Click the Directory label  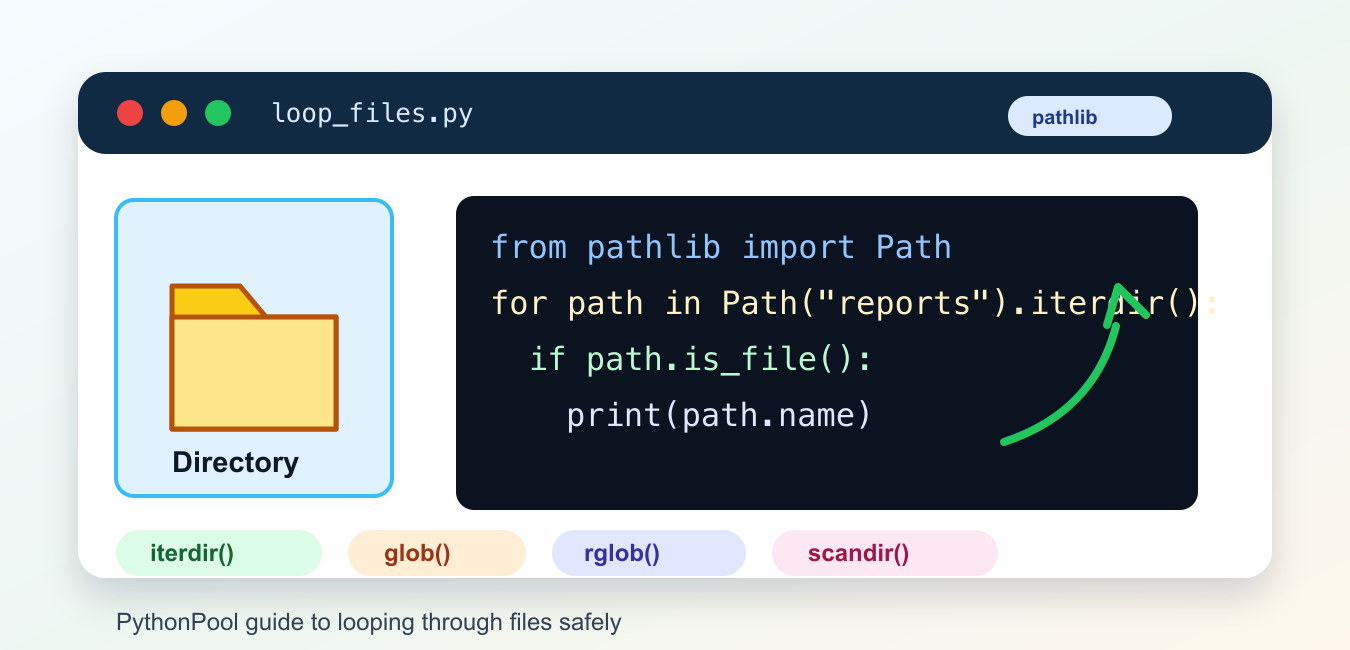click(x=235, y=462)
